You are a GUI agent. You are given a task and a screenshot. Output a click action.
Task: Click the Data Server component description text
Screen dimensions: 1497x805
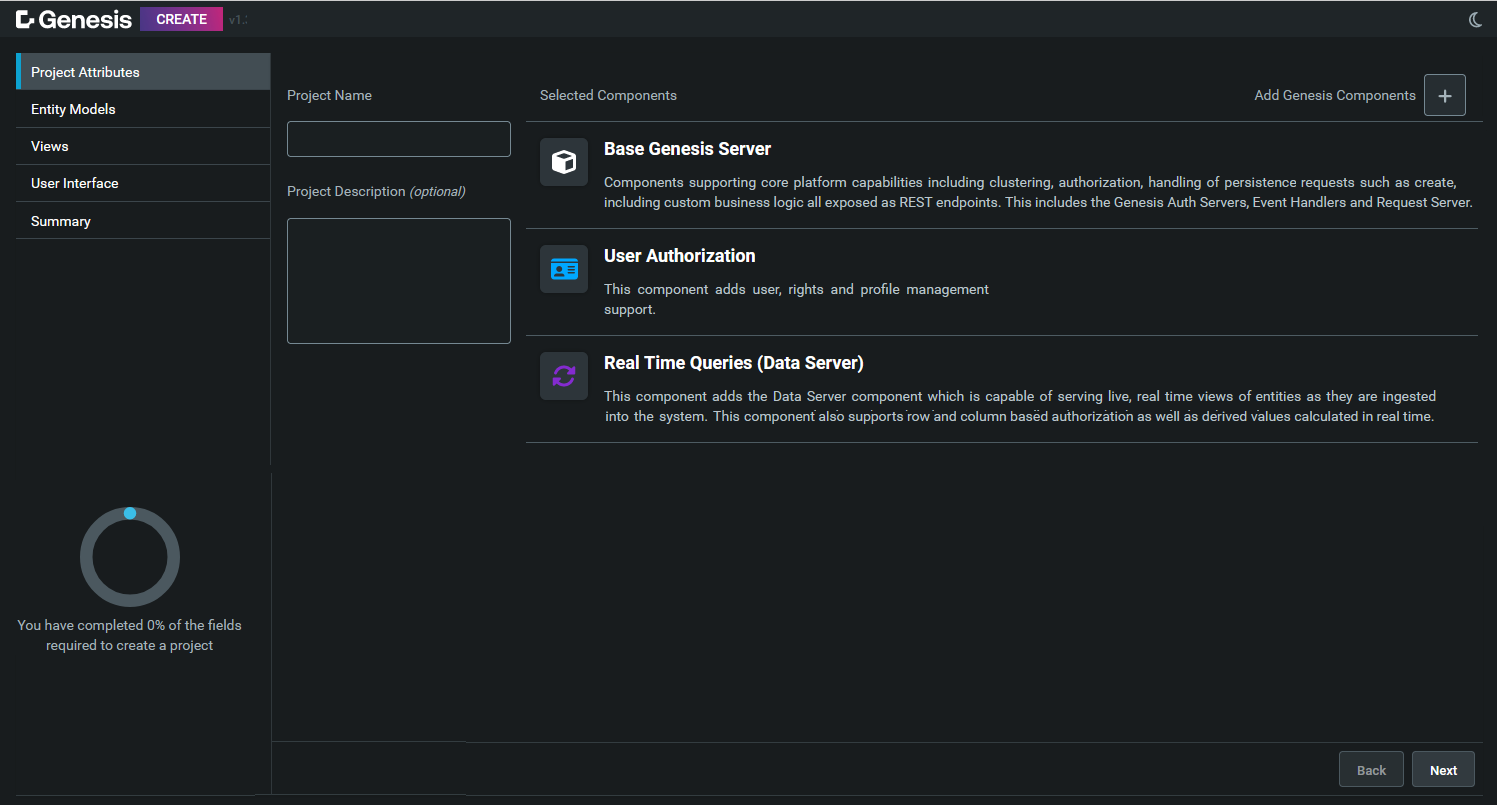1020,406
